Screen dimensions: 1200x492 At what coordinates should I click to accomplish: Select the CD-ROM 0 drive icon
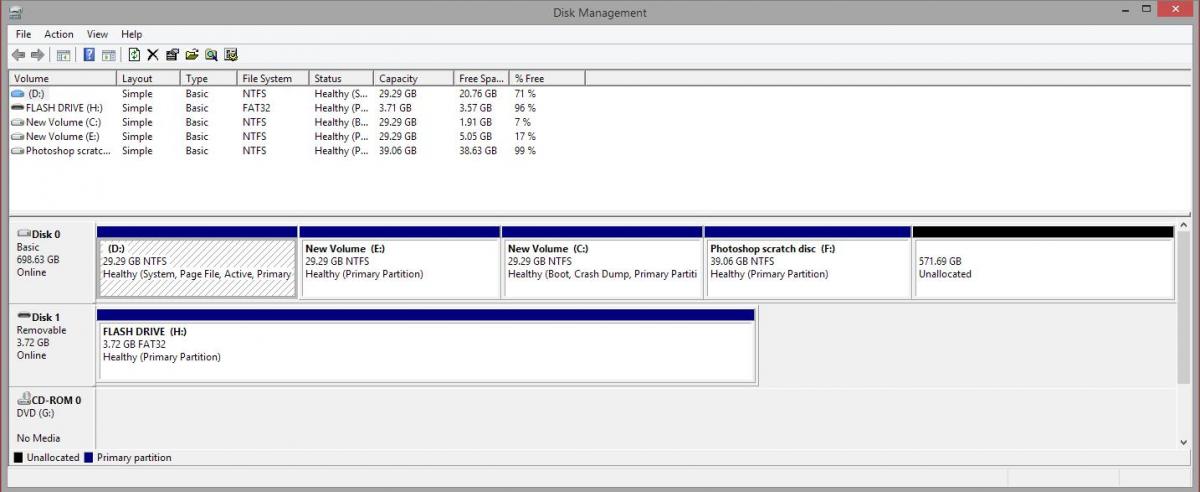pyautogui.click(x=24, y=399)
